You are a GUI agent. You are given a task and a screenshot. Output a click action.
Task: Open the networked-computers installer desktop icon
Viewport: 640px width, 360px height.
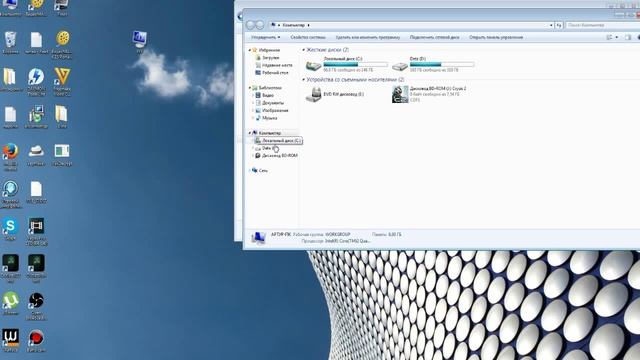point(36,117)
